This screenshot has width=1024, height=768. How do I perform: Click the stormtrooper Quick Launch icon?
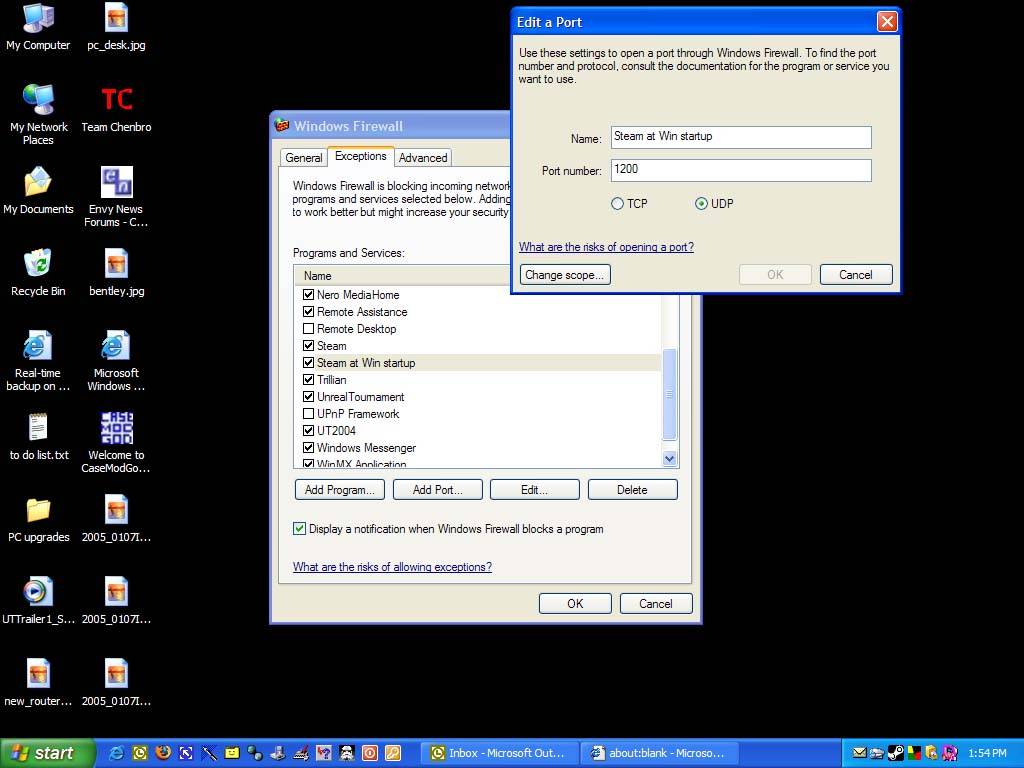point(347,753)
